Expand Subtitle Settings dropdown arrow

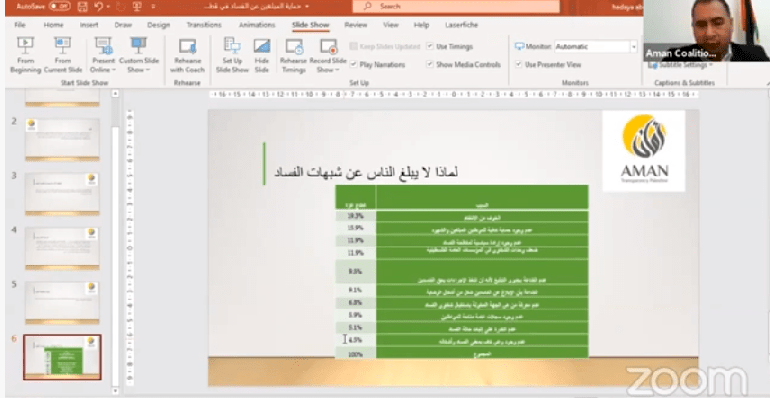[711, 65]
